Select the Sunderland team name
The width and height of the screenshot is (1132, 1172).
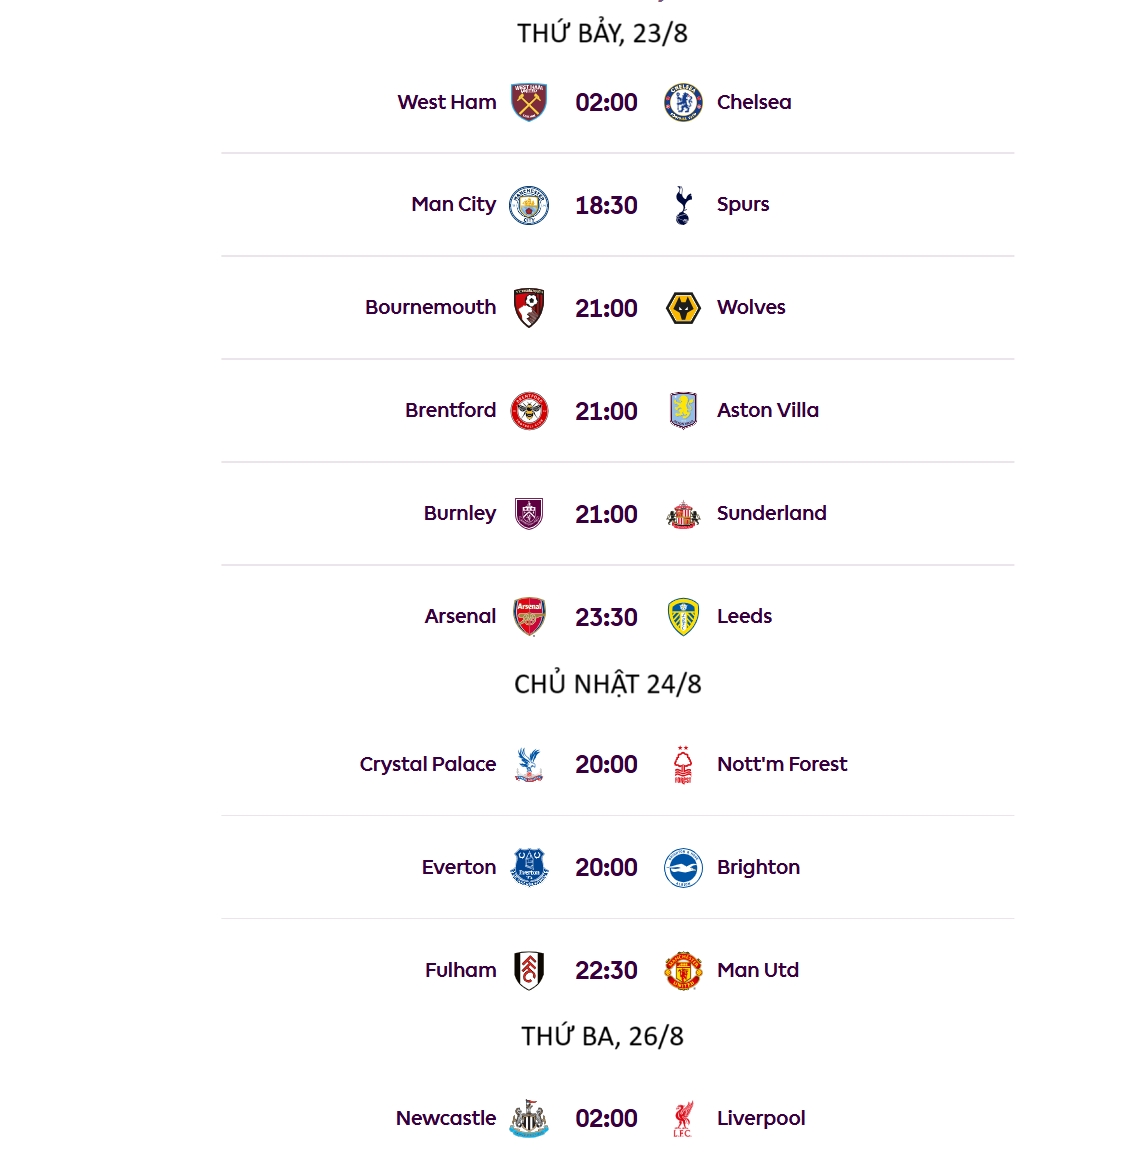771,513
